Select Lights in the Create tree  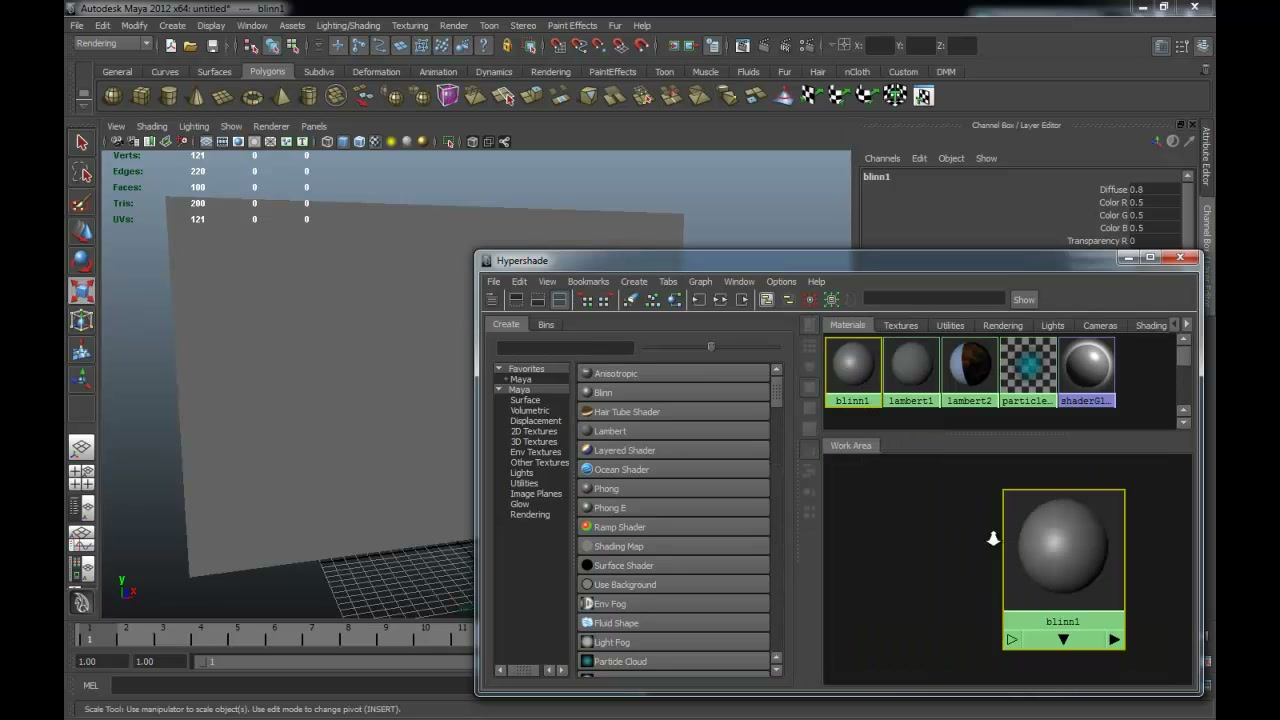pos(522,473)
